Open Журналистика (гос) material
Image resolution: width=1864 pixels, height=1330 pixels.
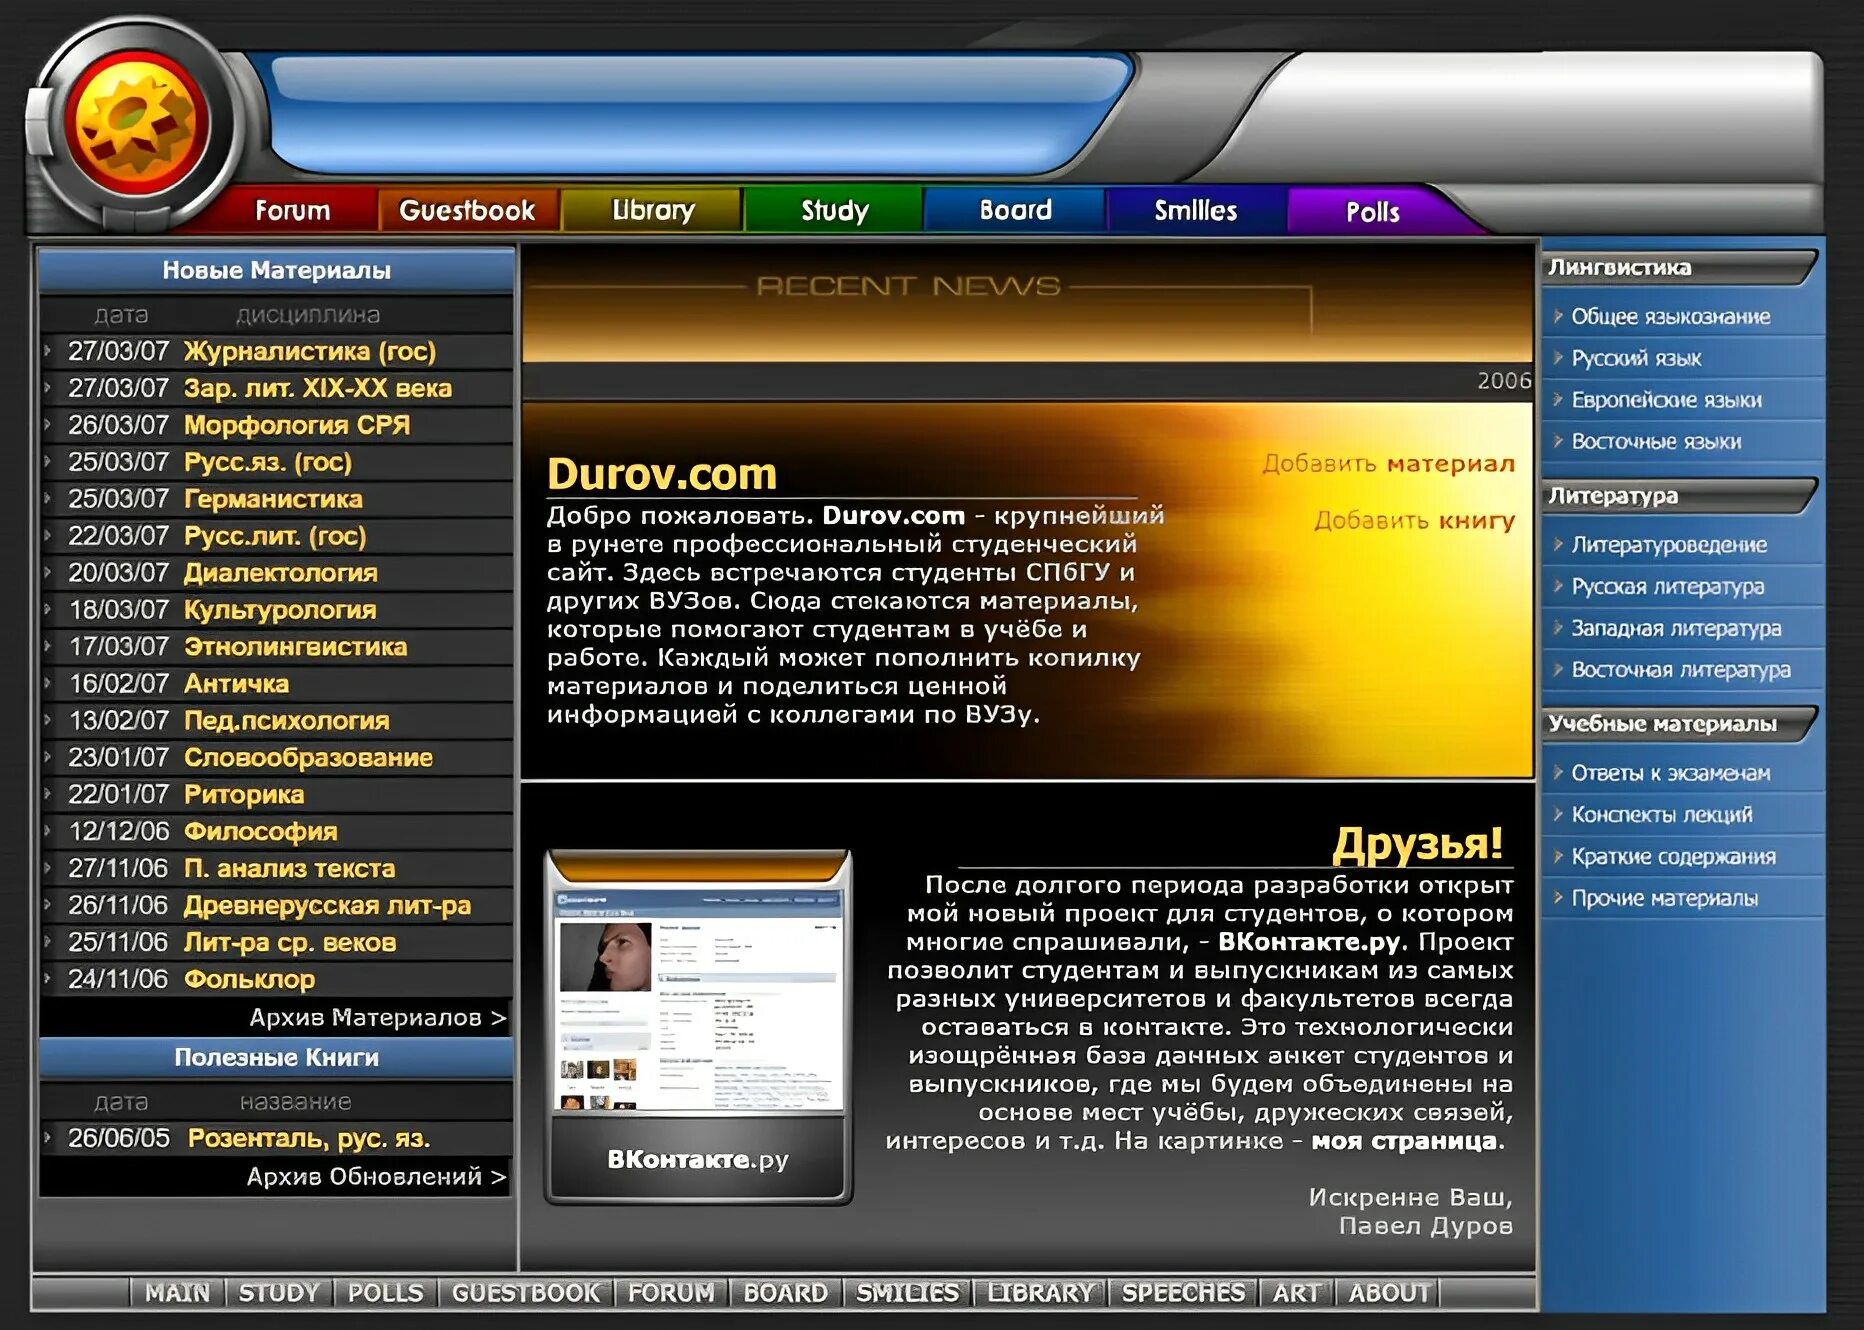tap(310, 351)
